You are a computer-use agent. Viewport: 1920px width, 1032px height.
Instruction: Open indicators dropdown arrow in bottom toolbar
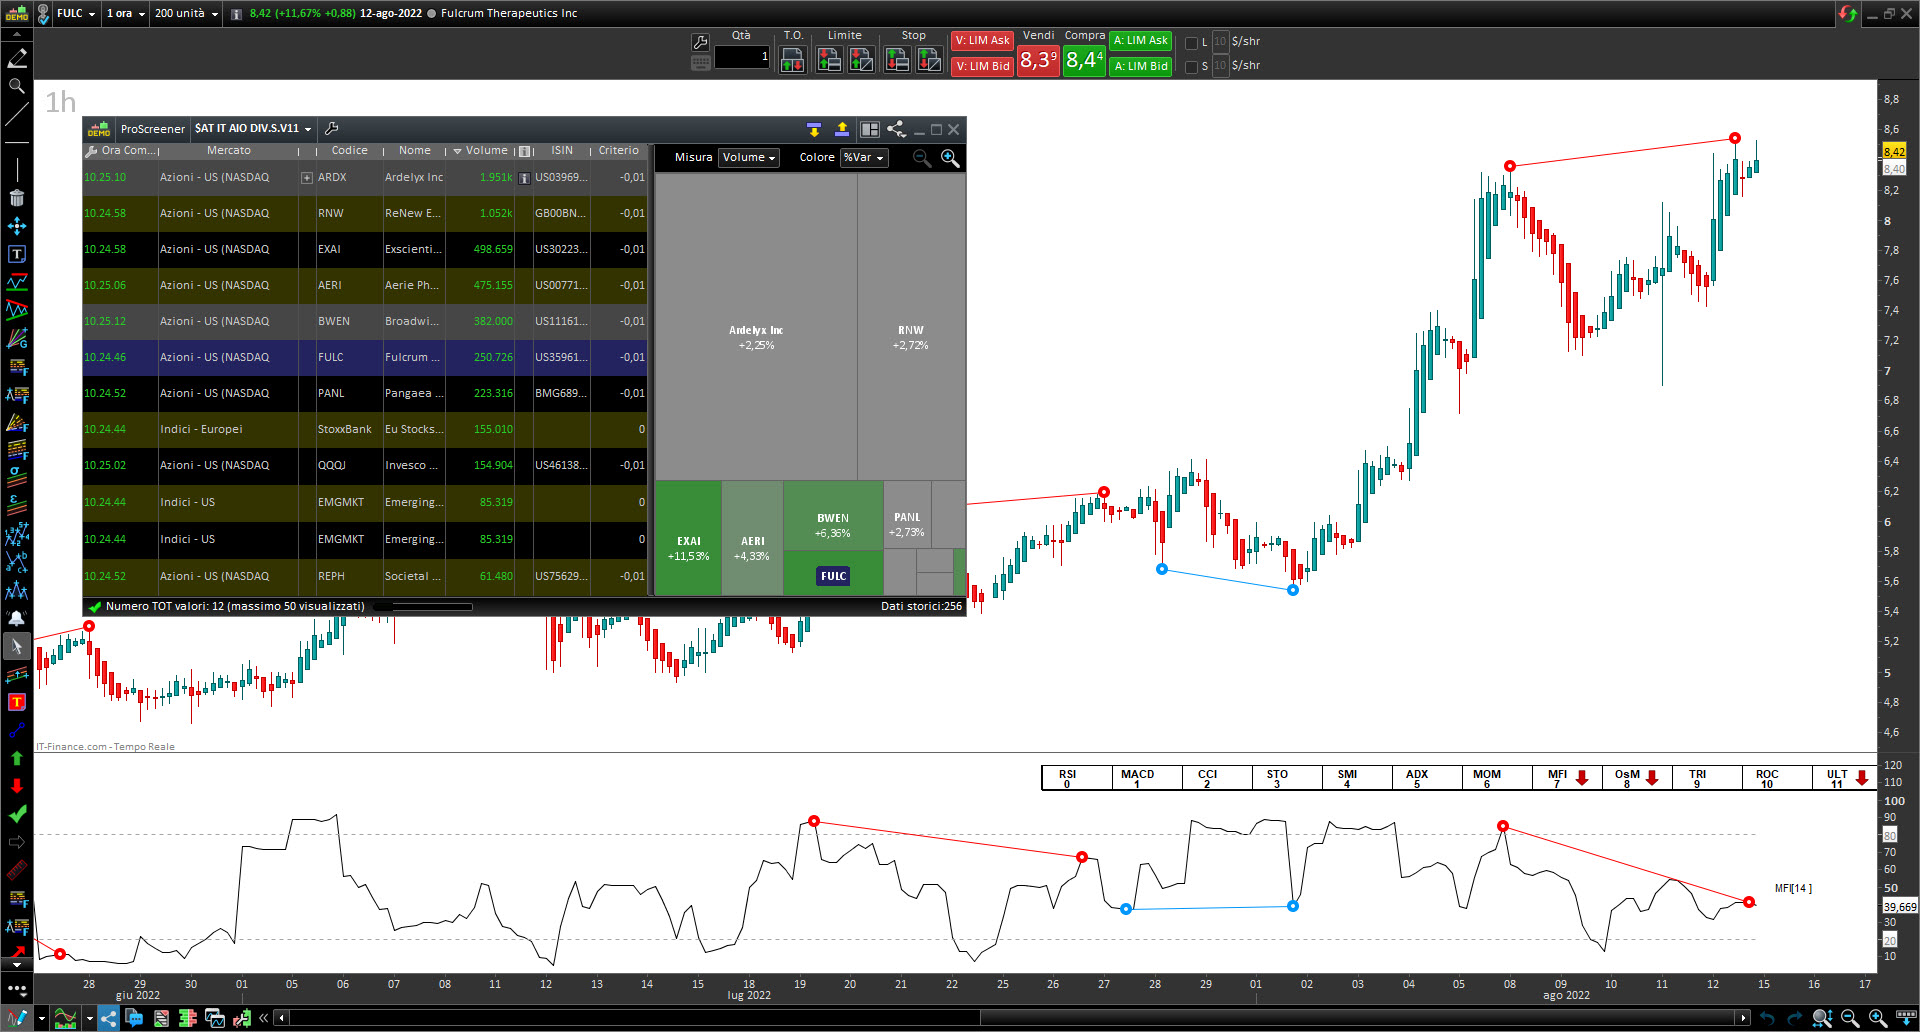pyautogui.click(x=90, y=1019)
